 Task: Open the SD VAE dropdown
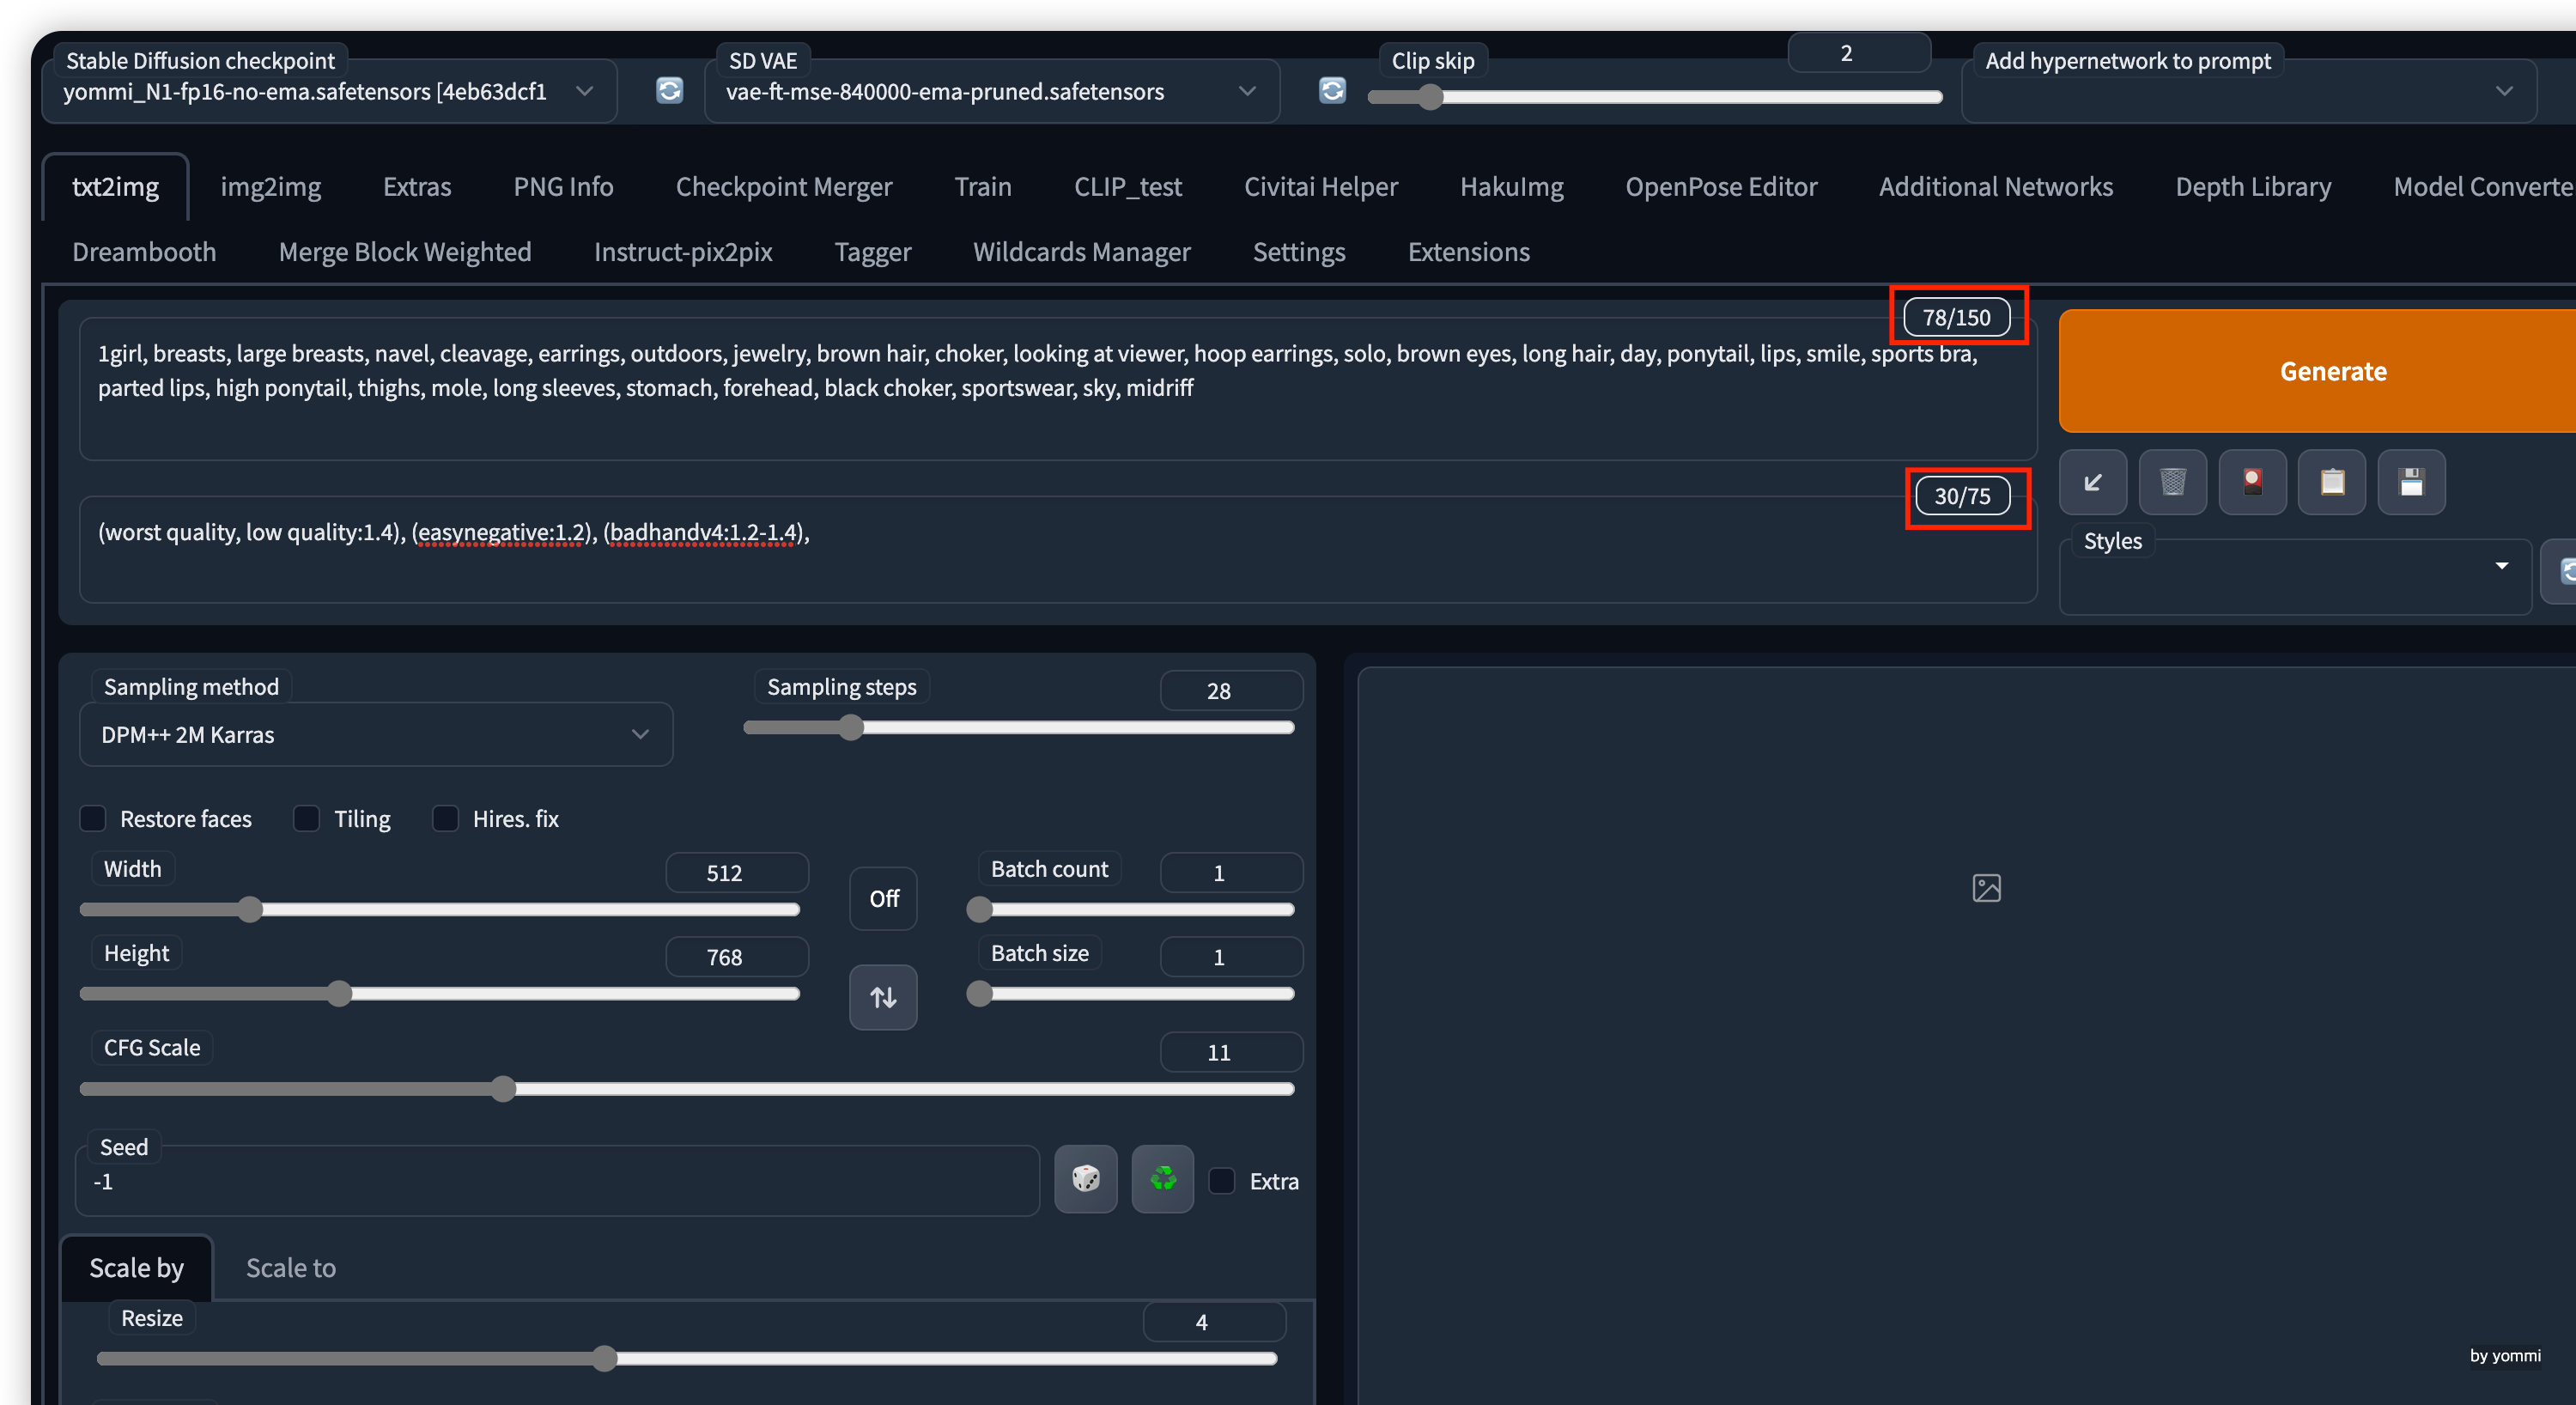992,92
